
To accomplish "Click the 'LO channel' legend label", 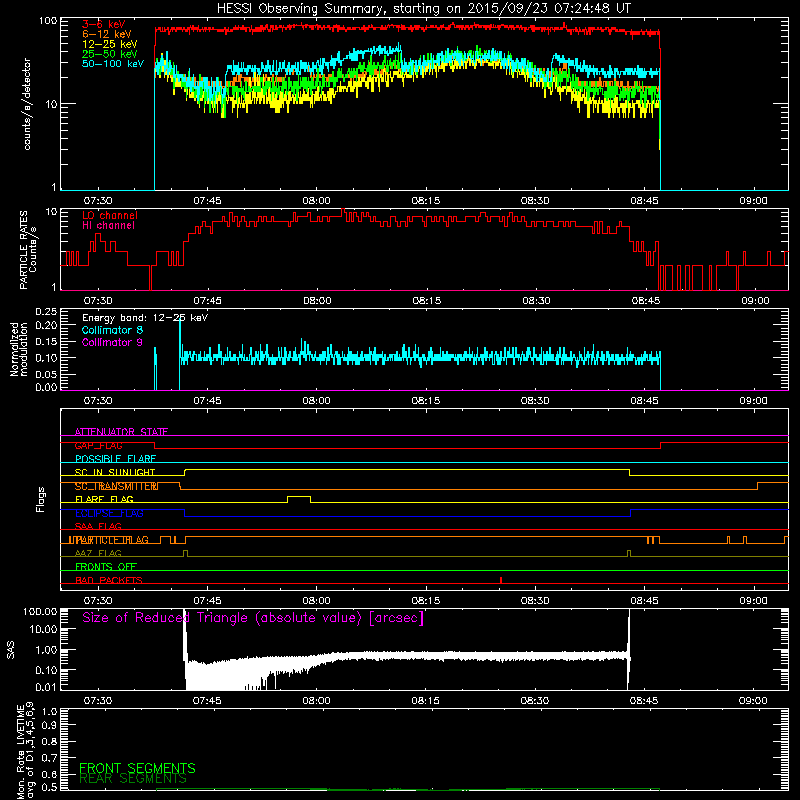I will pos(110,215).
